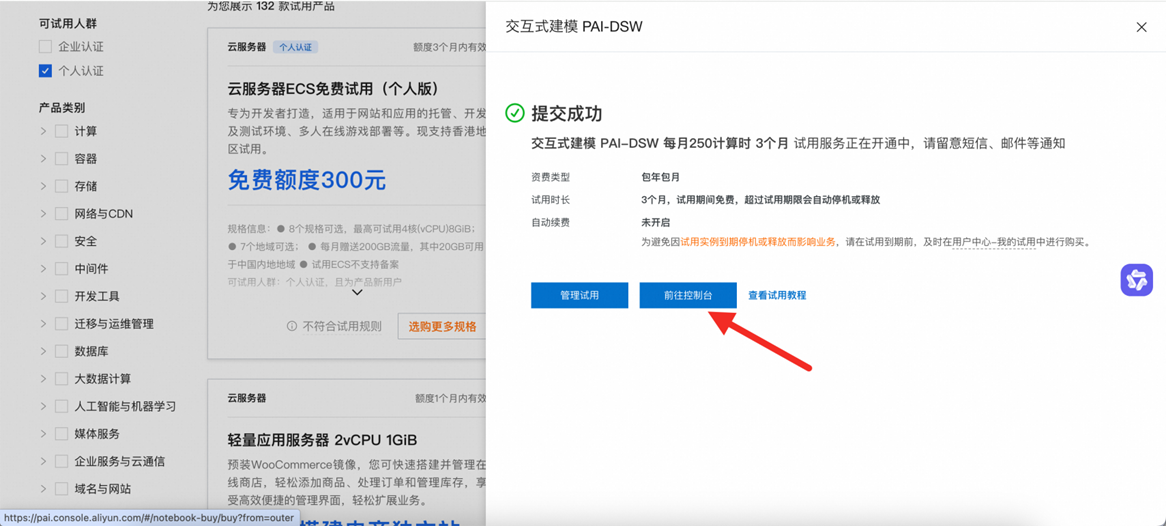Viewport: 1166px width, 526px height.
Task: Expand the 计算 category chevron
Action: pyautogui.click(x=43, y=132)
